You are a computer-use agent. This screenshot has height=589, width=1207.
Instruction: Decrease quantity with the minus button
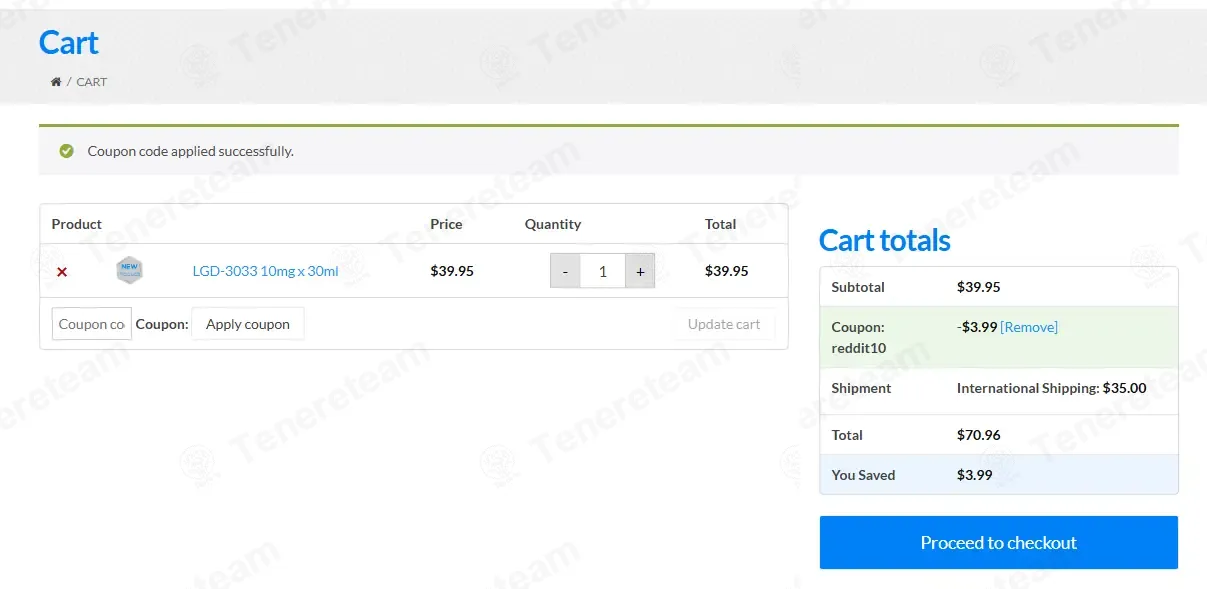[565, 271]
